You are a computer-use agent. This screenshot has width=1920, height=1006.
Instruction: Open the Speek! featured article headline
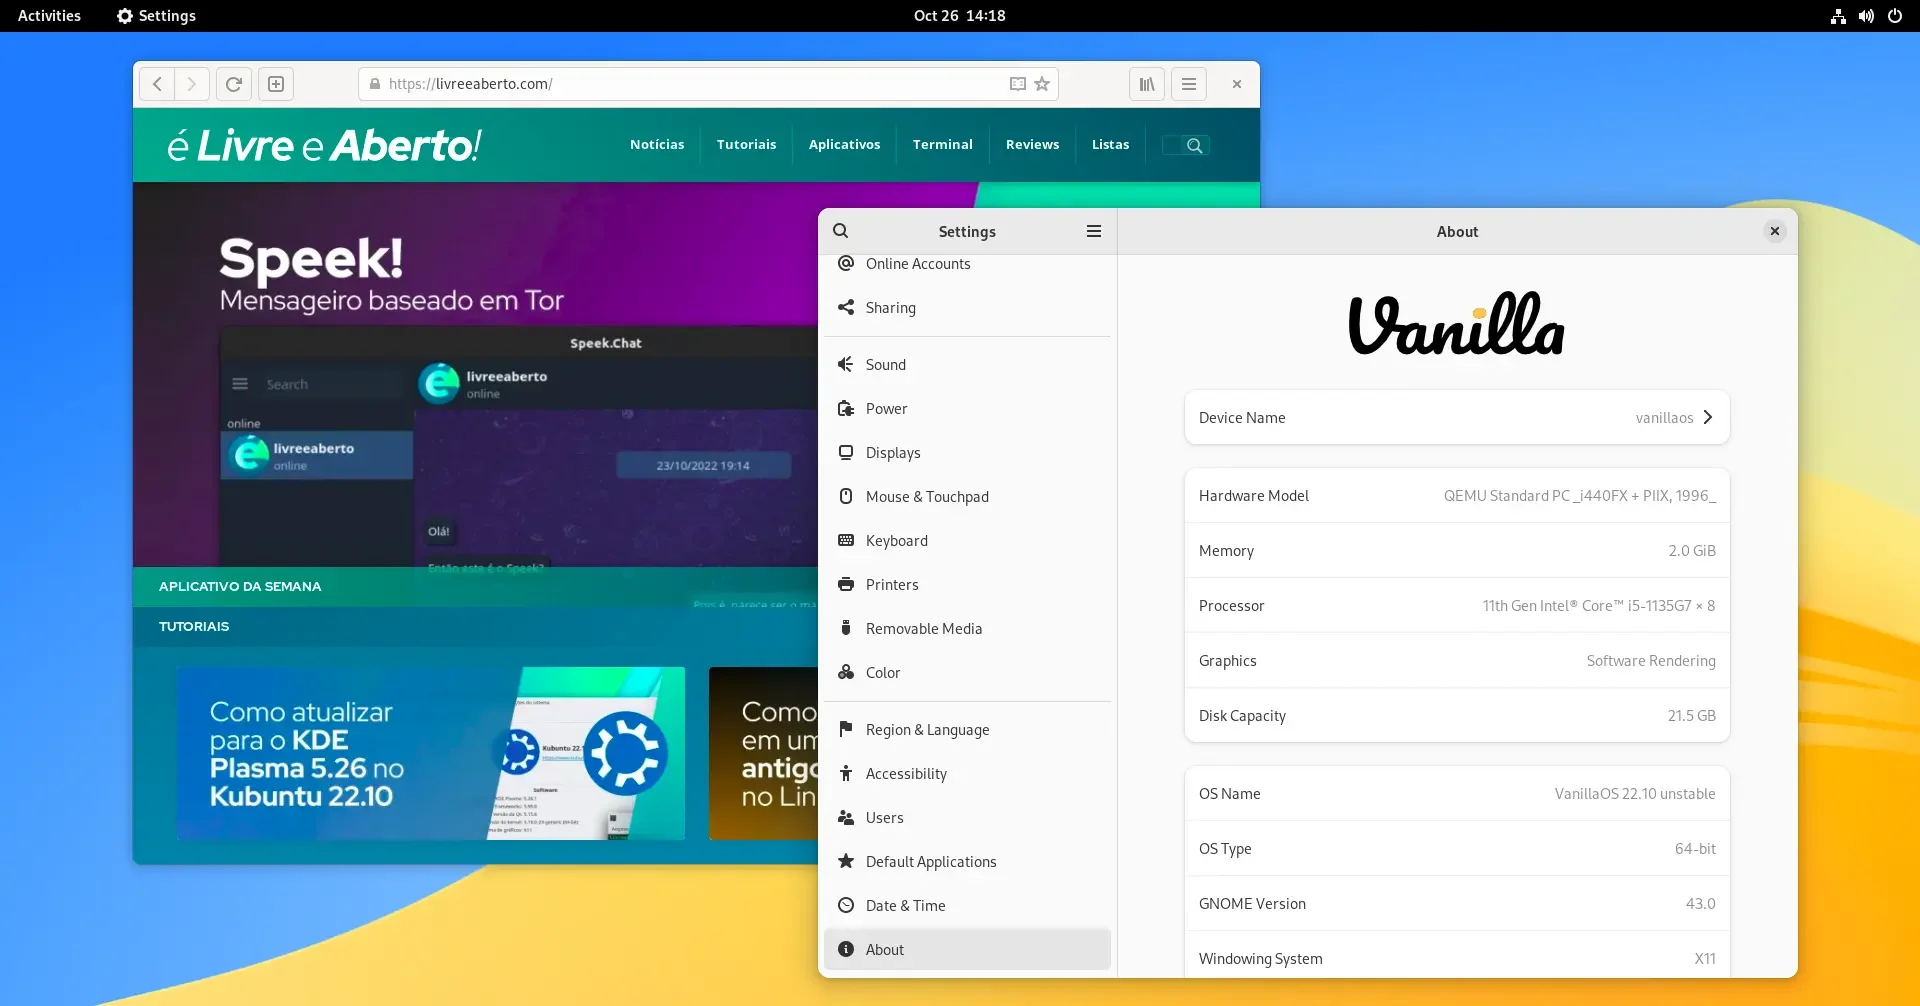311,258
